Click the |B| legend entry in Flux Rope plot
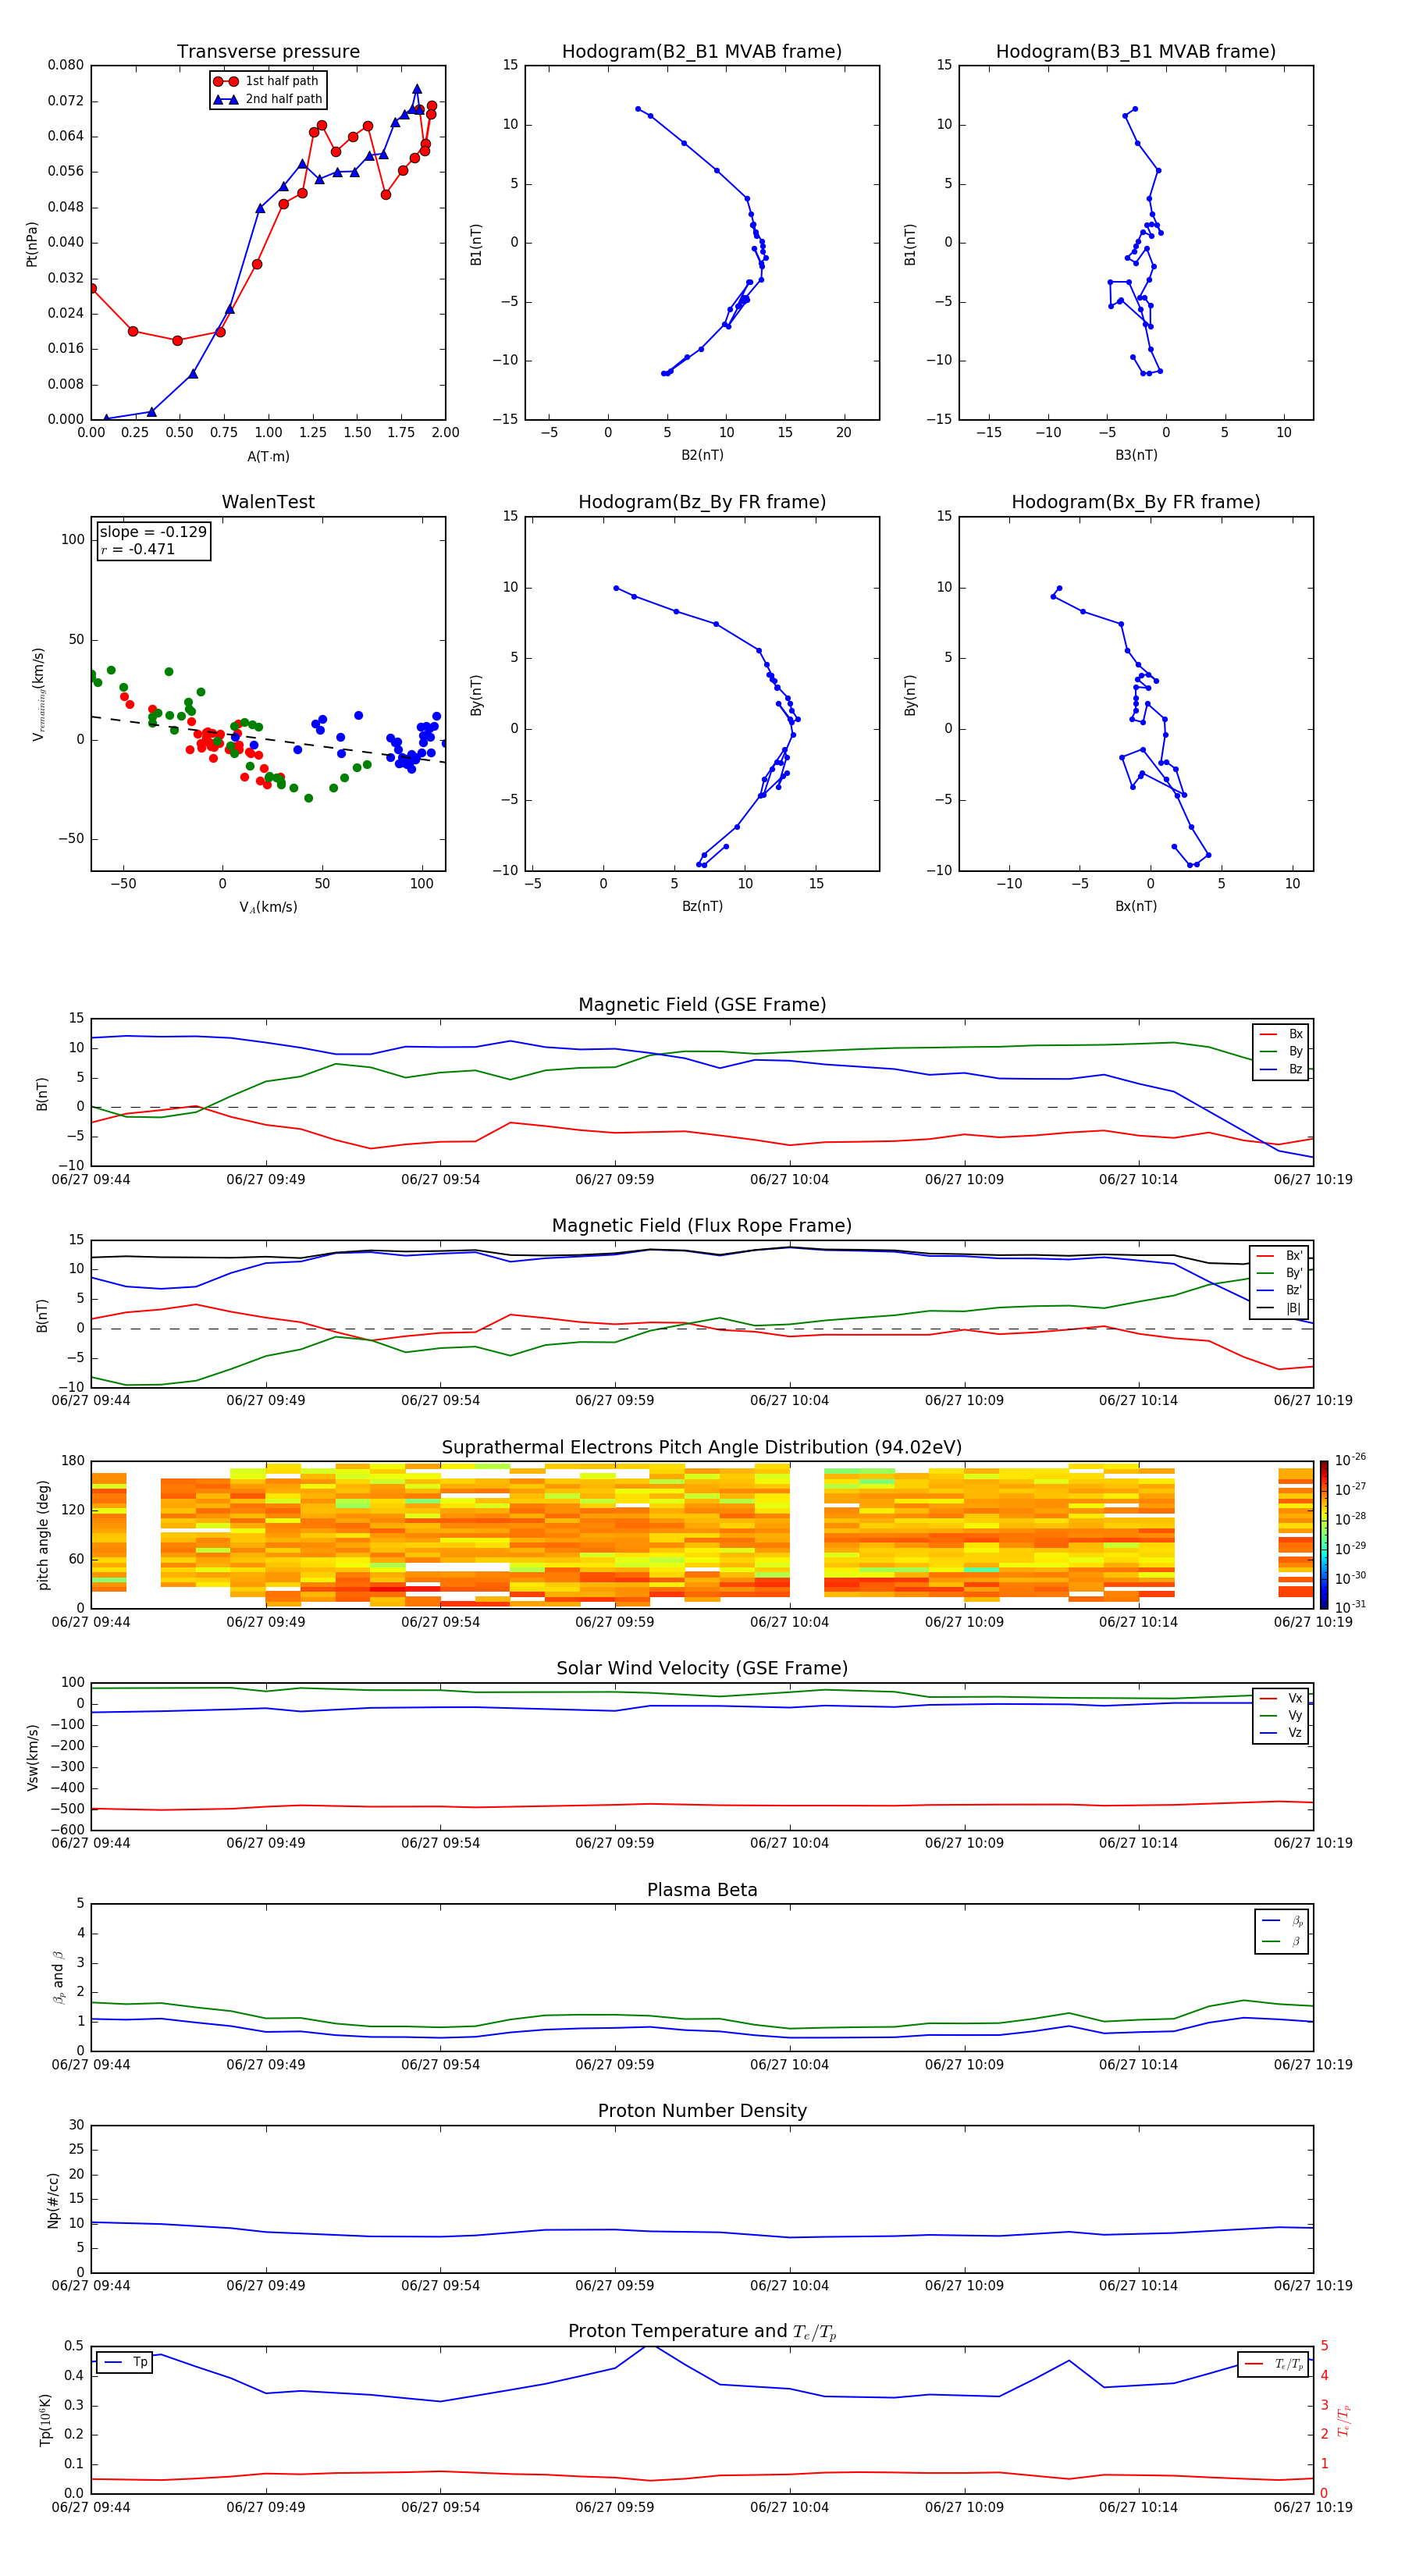1405x2576 pixels. [x=1280, y=1309]
